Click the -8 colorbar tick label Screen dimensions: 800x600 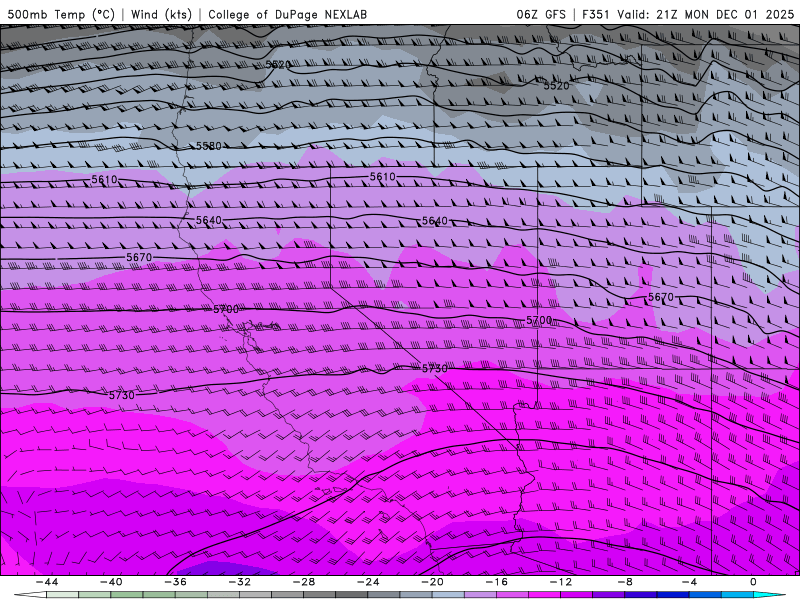pos(625,582)
